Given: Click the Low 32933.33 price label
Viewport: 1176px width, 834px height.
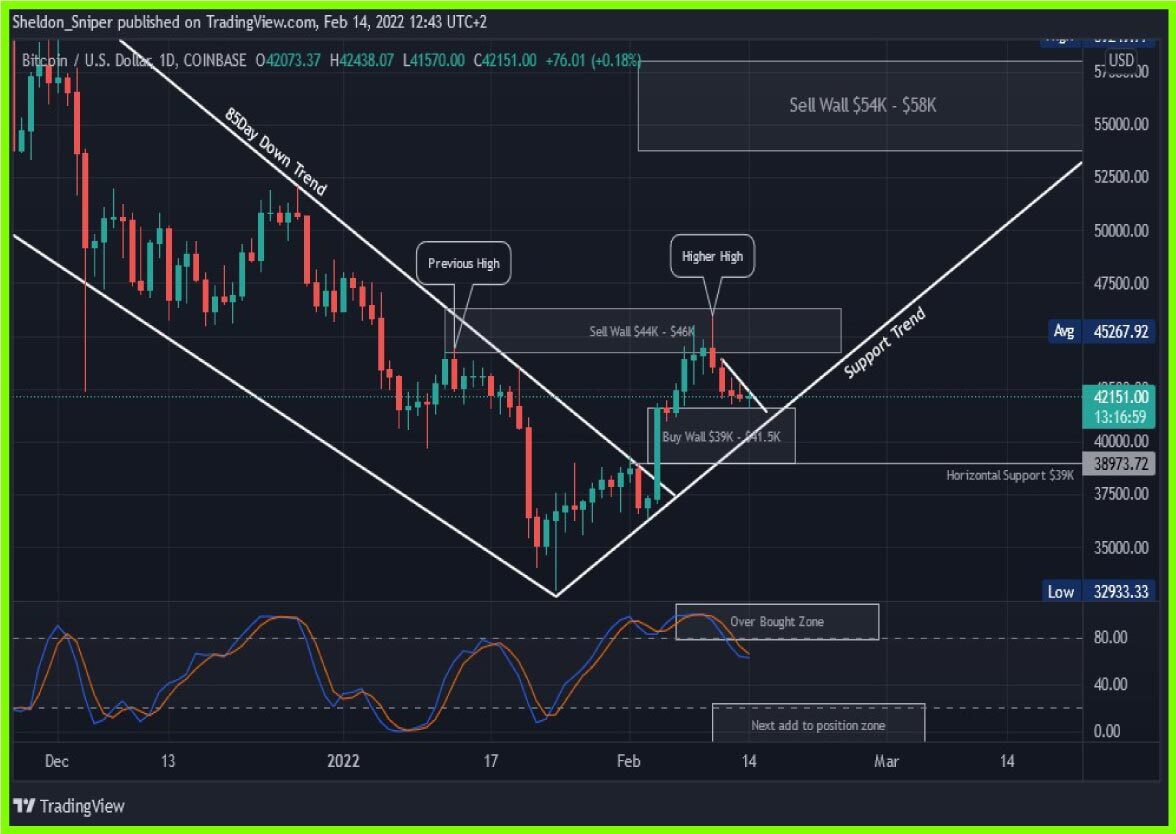Looking at the screenshot, I should pos(1100,592).
